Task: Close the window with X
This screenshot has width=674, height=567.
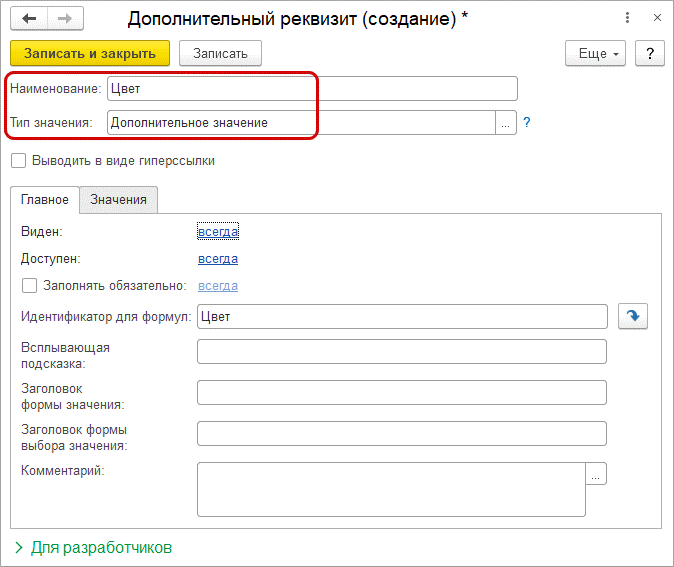Action: [654, 19]
